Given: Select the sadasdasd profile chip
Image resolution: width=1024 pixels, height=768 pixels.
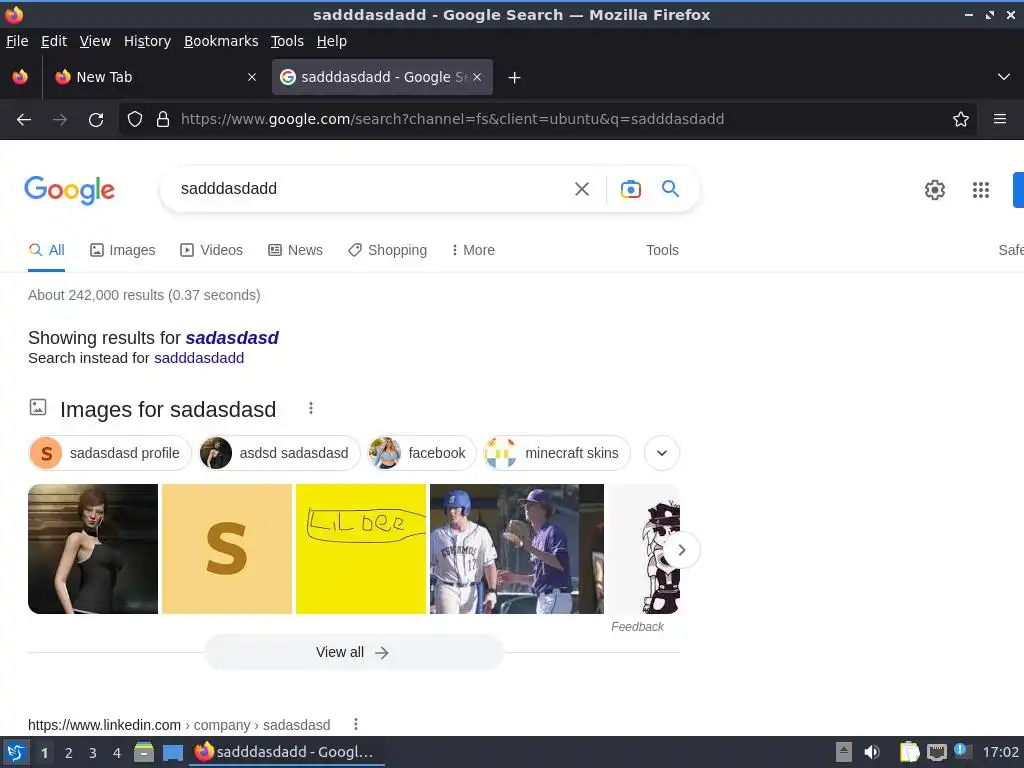Looking at the screenshot, I should 110,453.
